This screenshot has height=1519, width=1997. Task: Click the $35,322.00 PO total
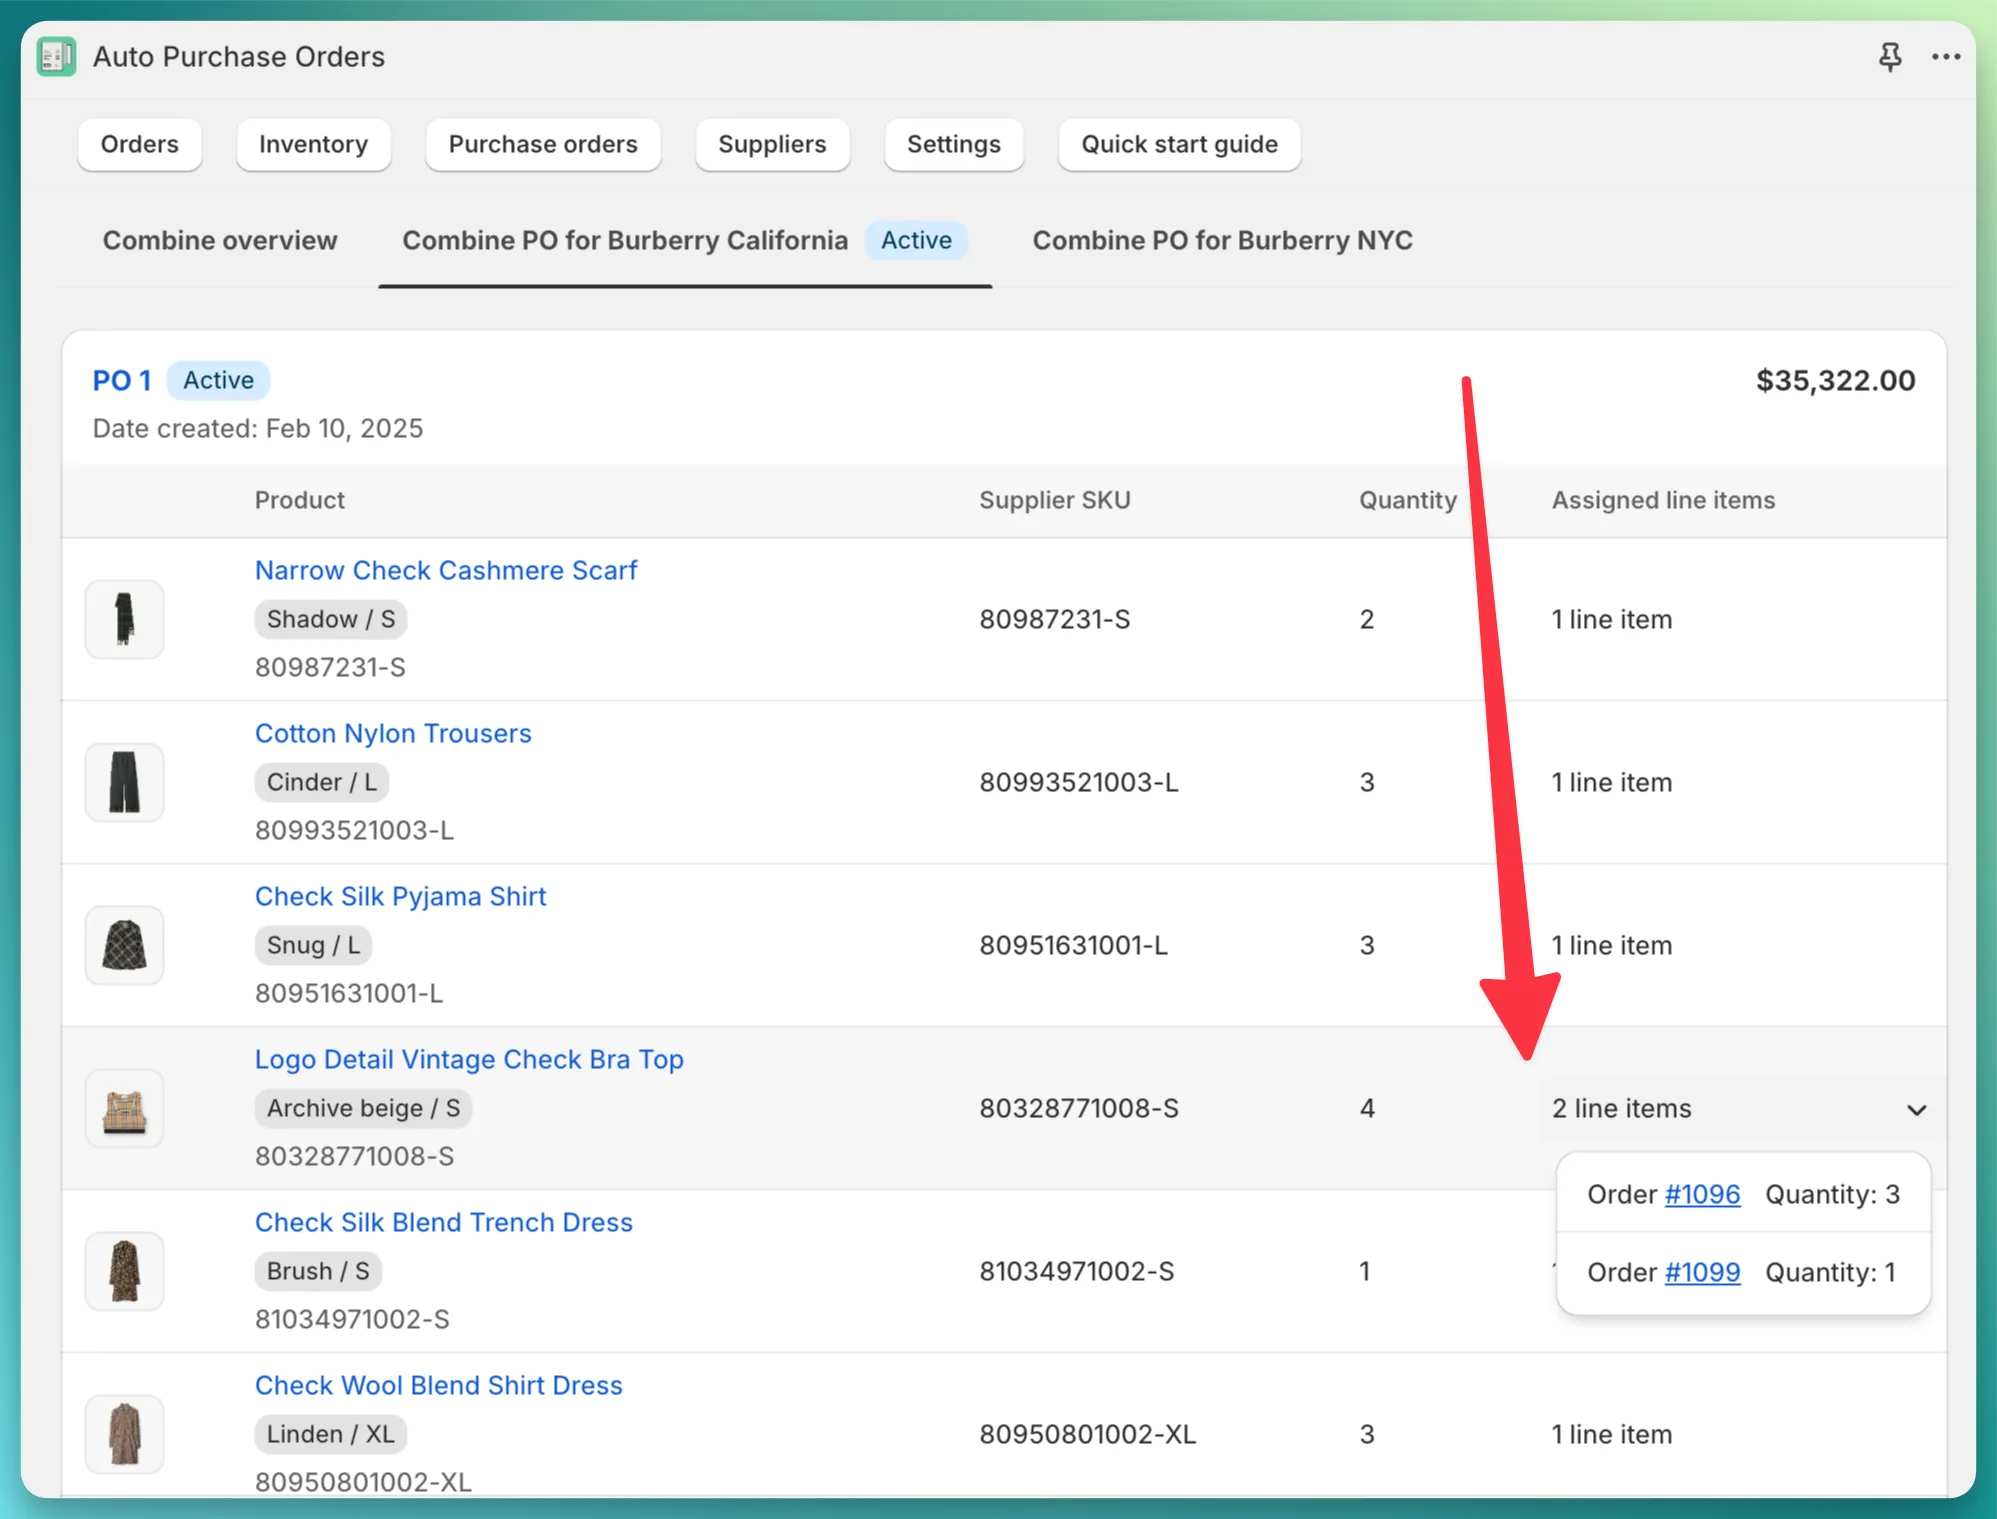click(x=1835, y=381)
